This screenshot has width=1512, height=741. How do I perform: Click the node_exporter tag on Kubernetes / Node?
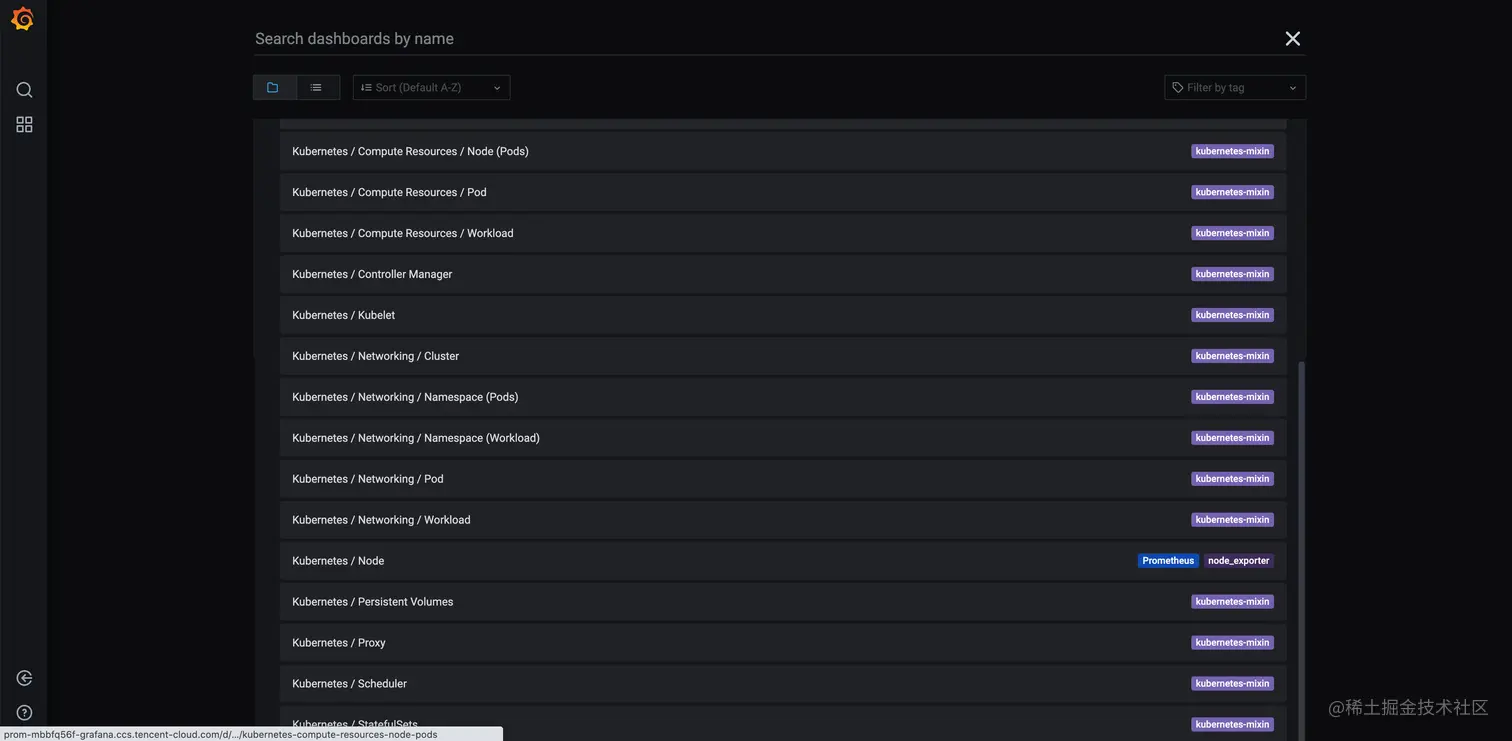(x=1239, y=561)
